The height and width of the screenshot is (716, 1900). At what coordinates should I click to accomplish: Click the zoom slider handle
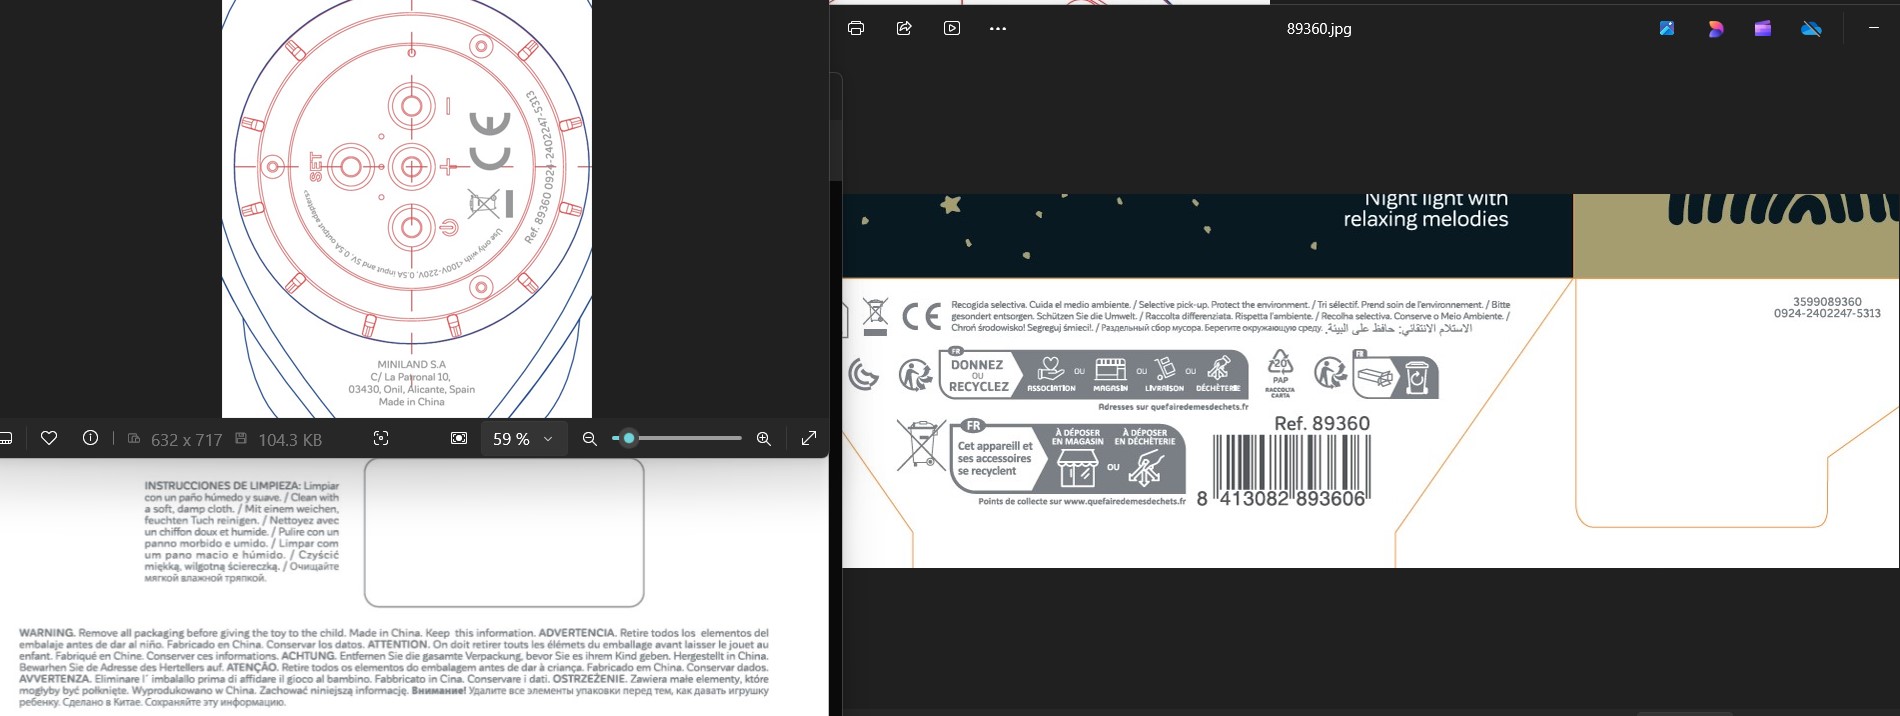coord(628,438)
